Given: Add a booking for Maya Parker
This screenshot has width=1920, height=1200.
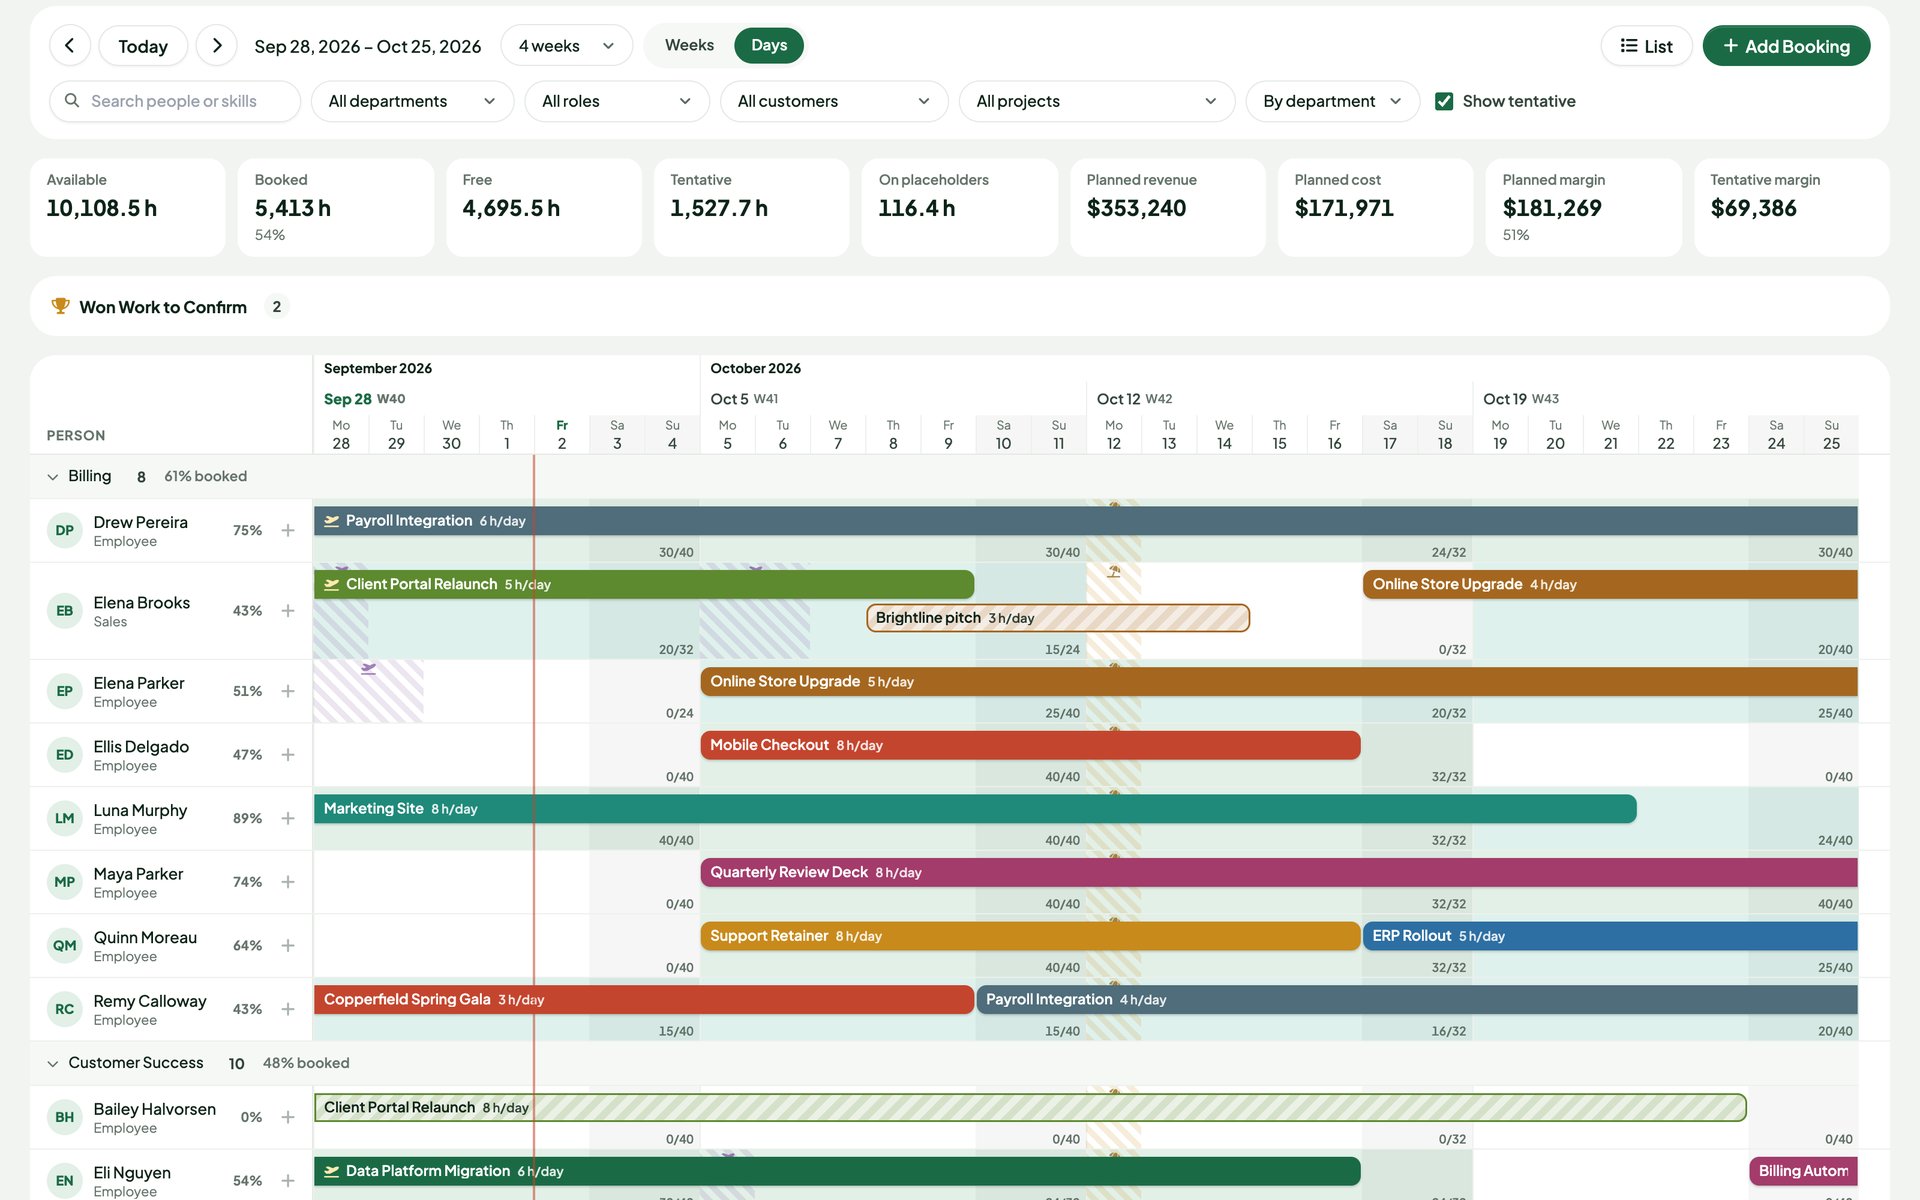Looking at the screenshot, I should coord(288,882).
